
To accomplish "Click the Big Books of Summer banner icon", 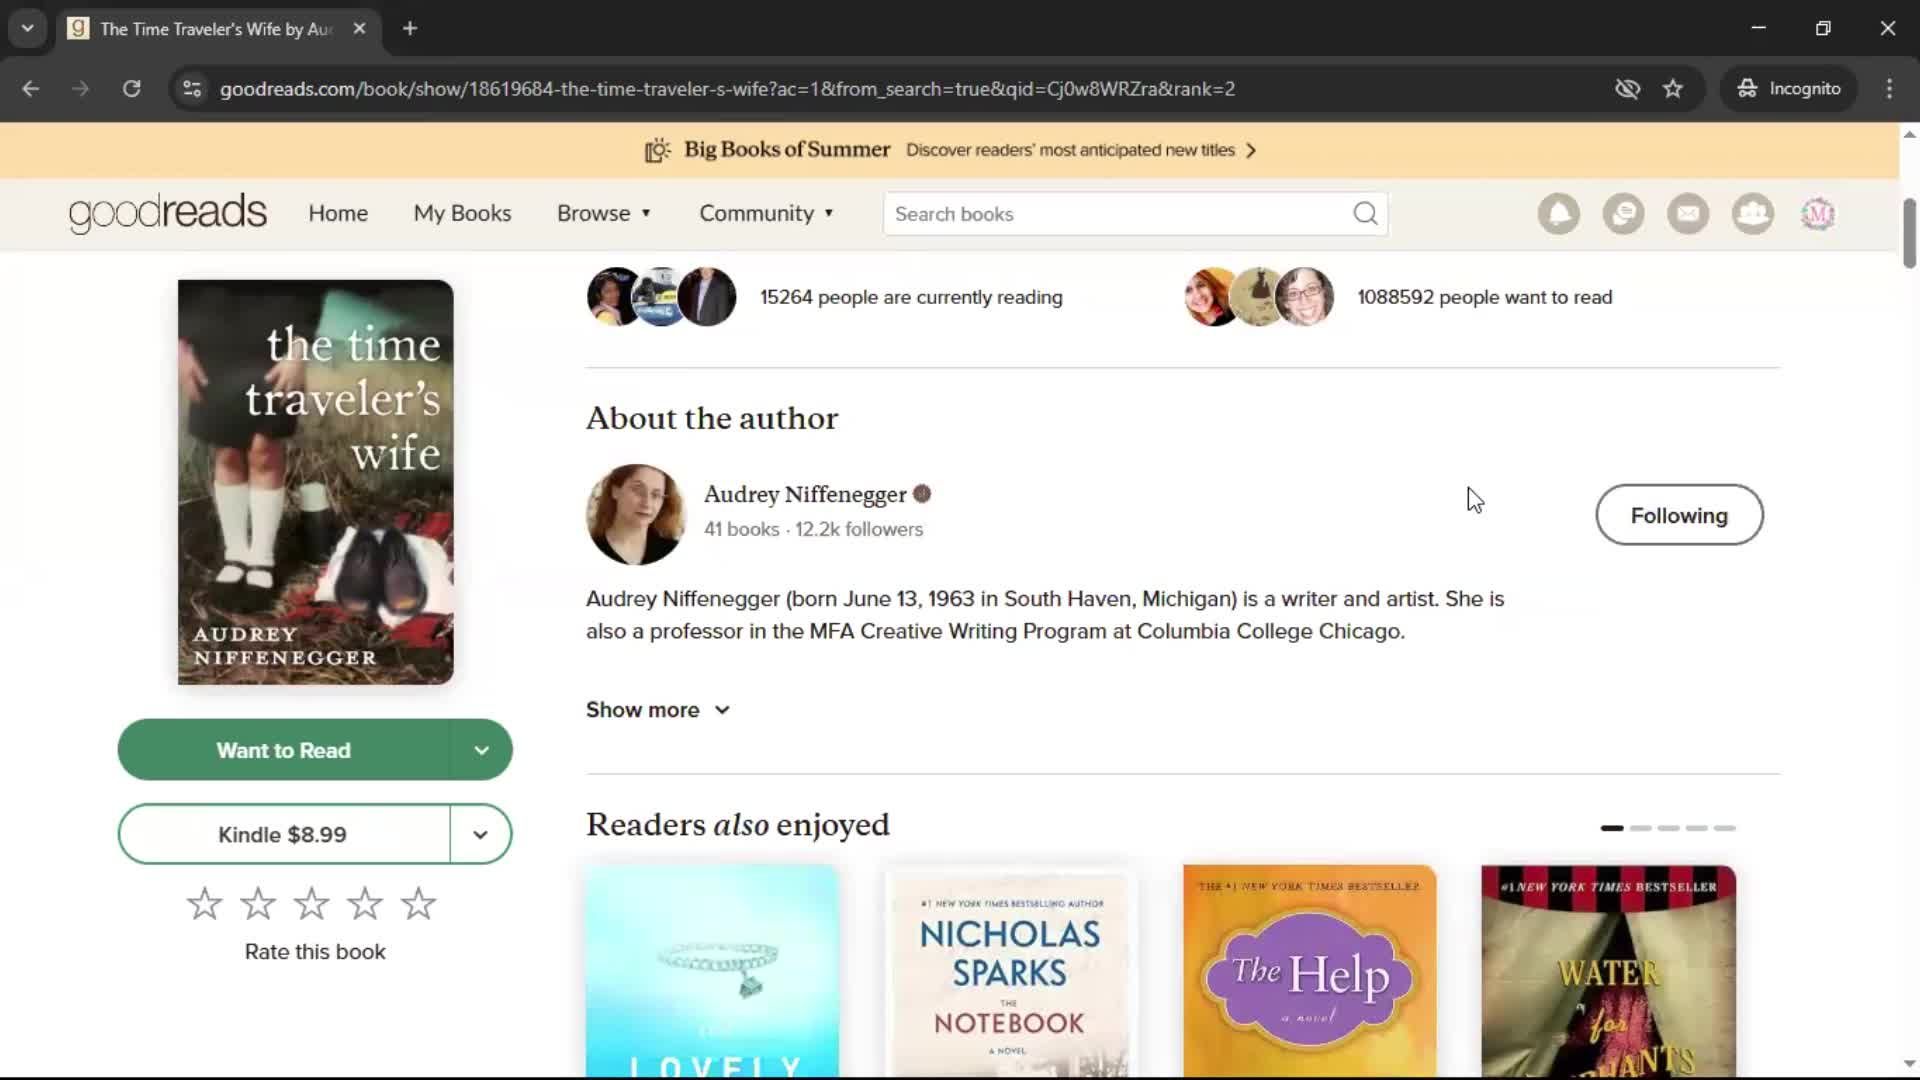I will 657,150.
